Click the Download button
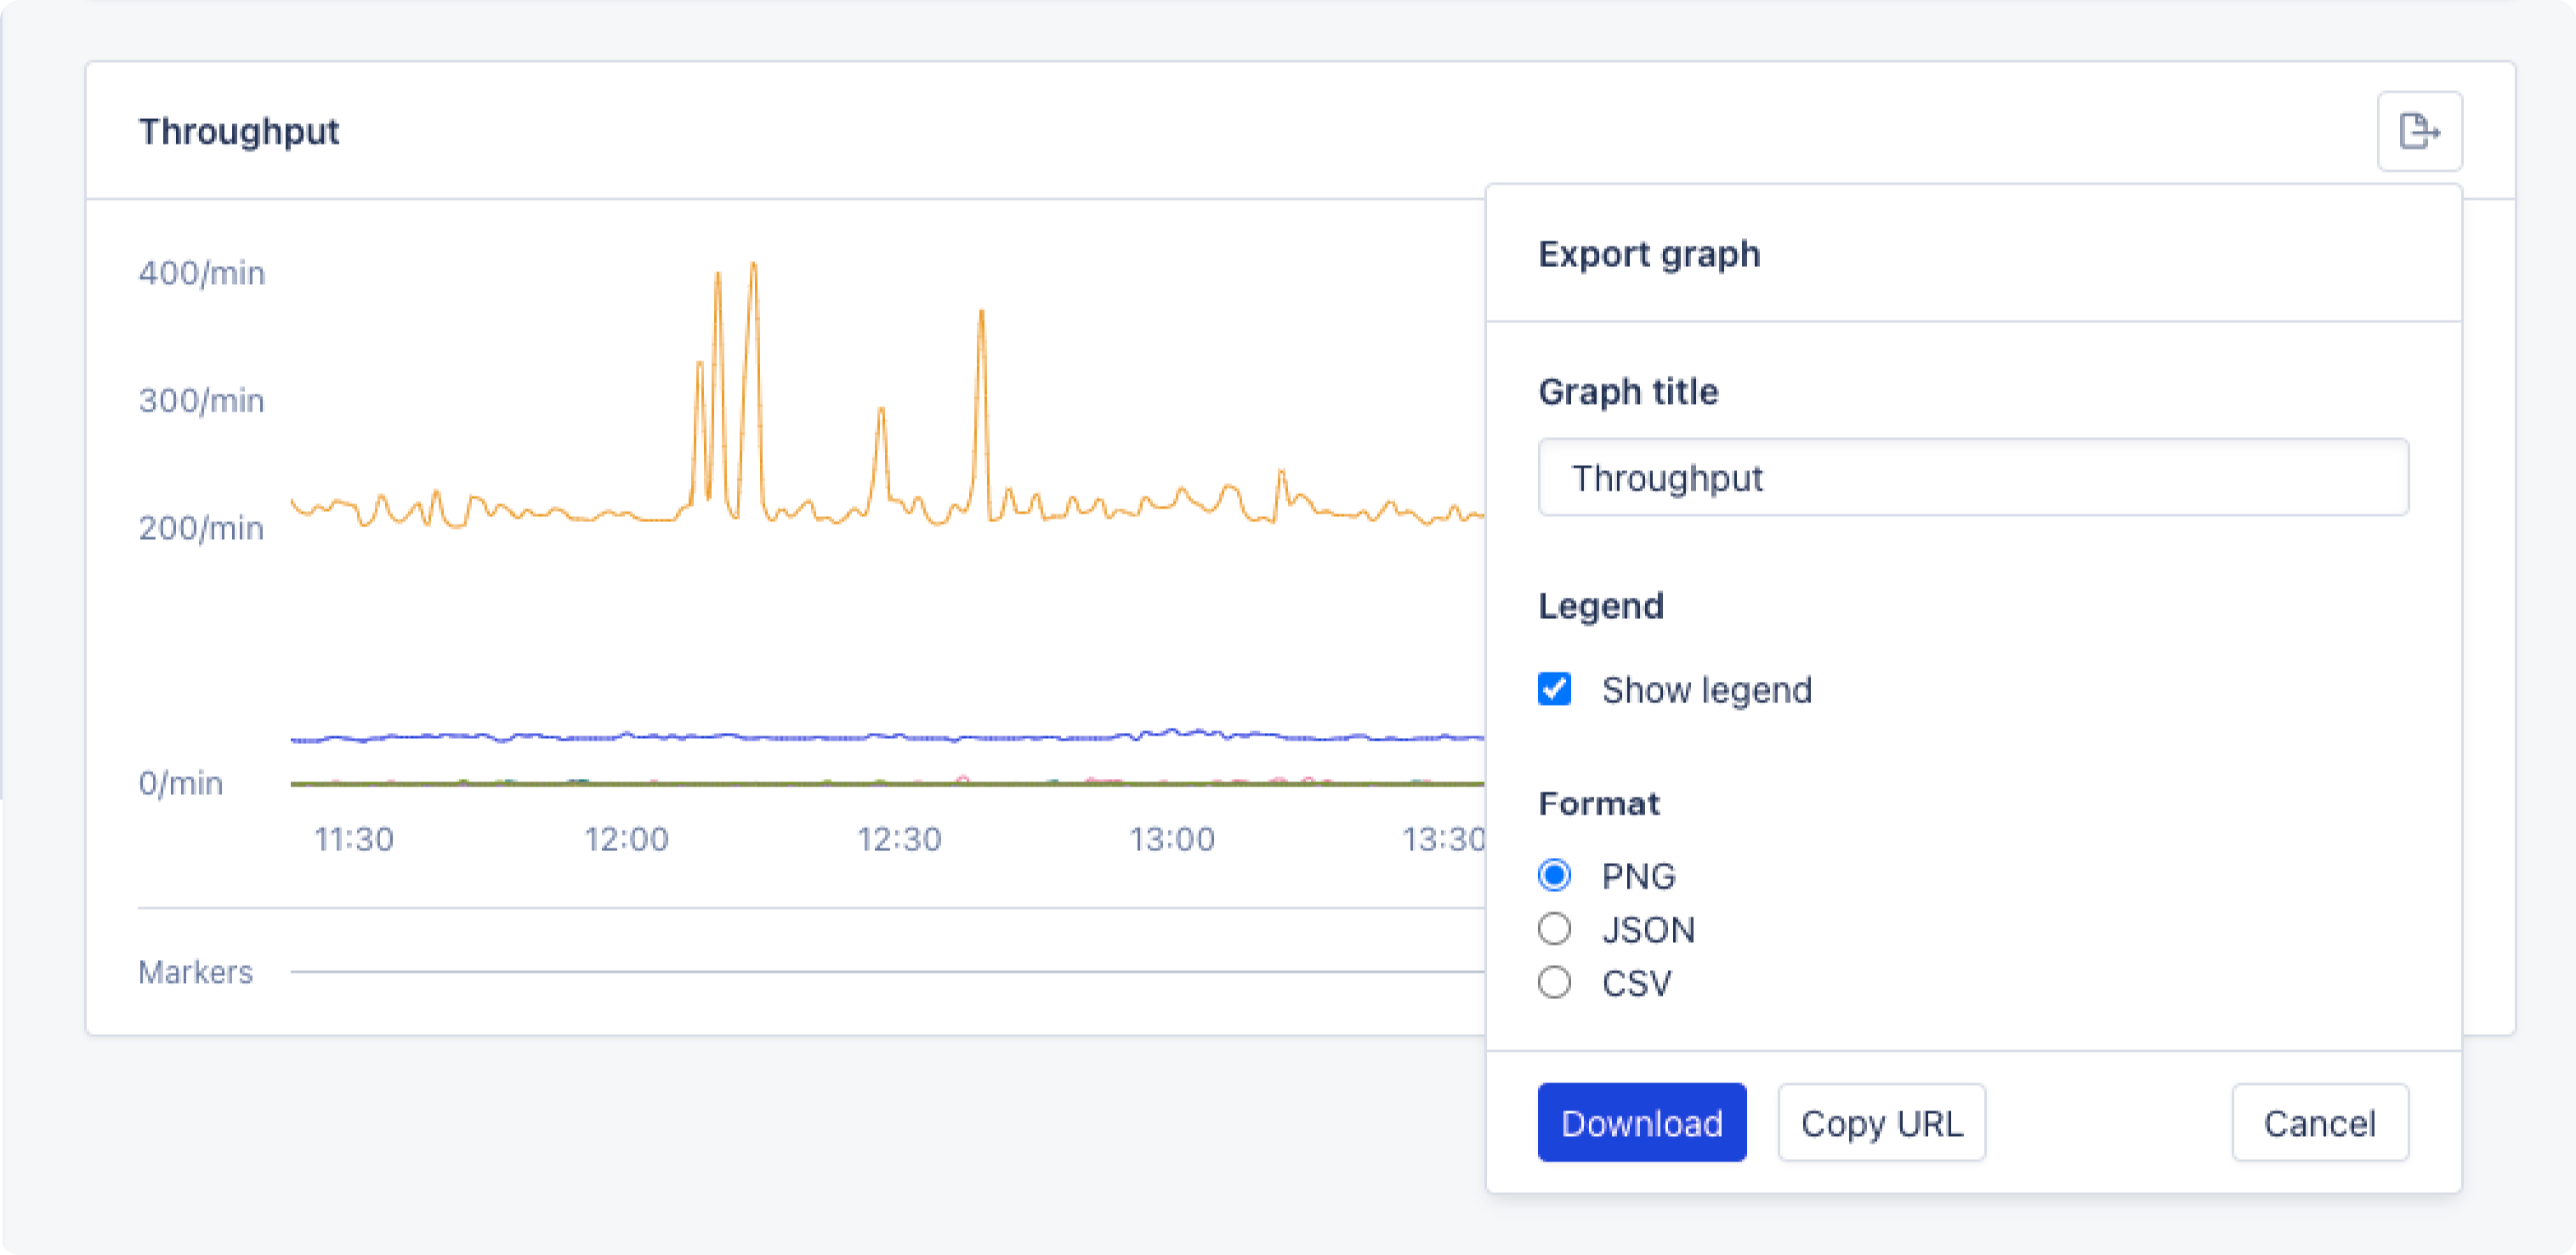 click(x=1642, y=1122)
